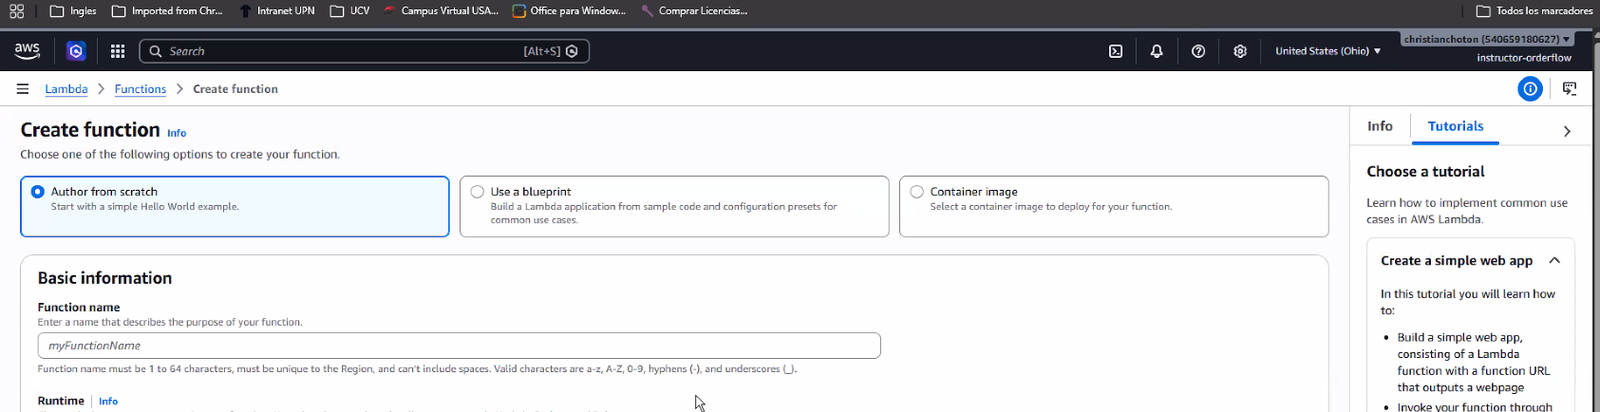The width and height of the screenshot is (1600, 412).
Task: Click the magnifier icon in search bar
Action: pyautogui.click(x=156, y=51)
